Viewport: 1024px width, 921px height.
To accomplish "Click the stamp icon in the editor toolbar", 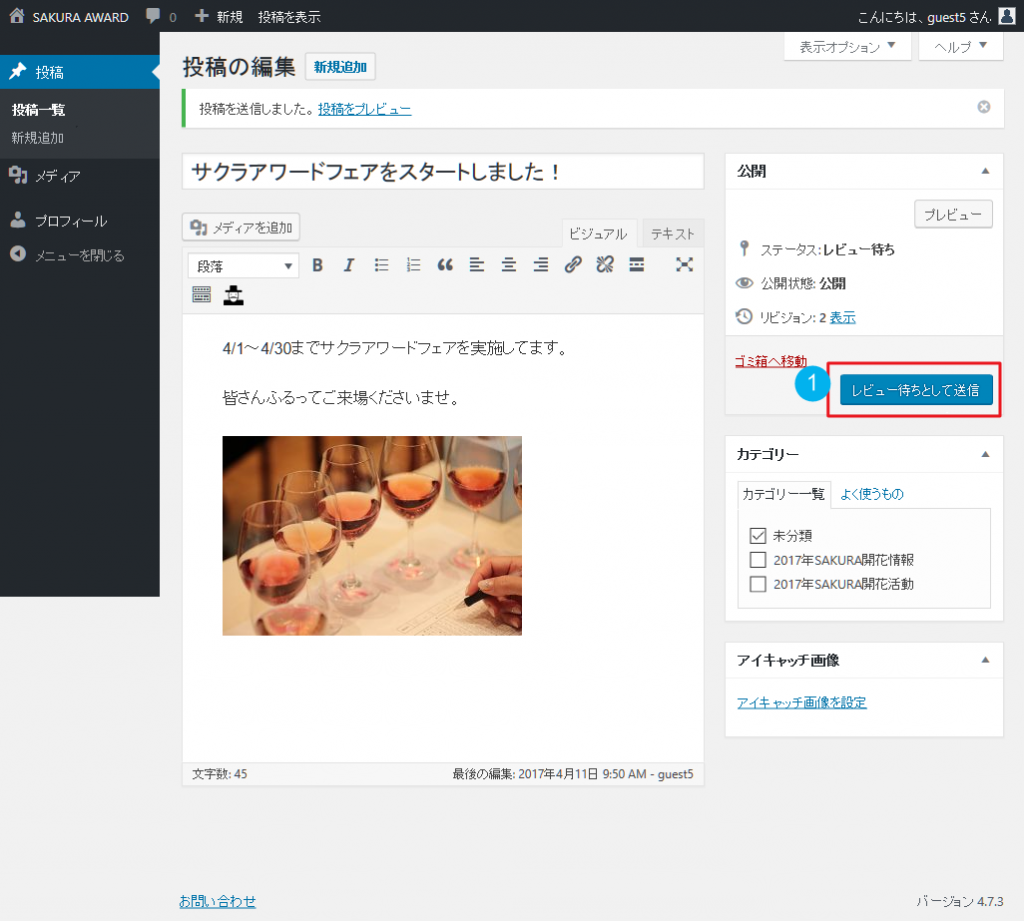I will pyautogui.click(x=233, y=295).
